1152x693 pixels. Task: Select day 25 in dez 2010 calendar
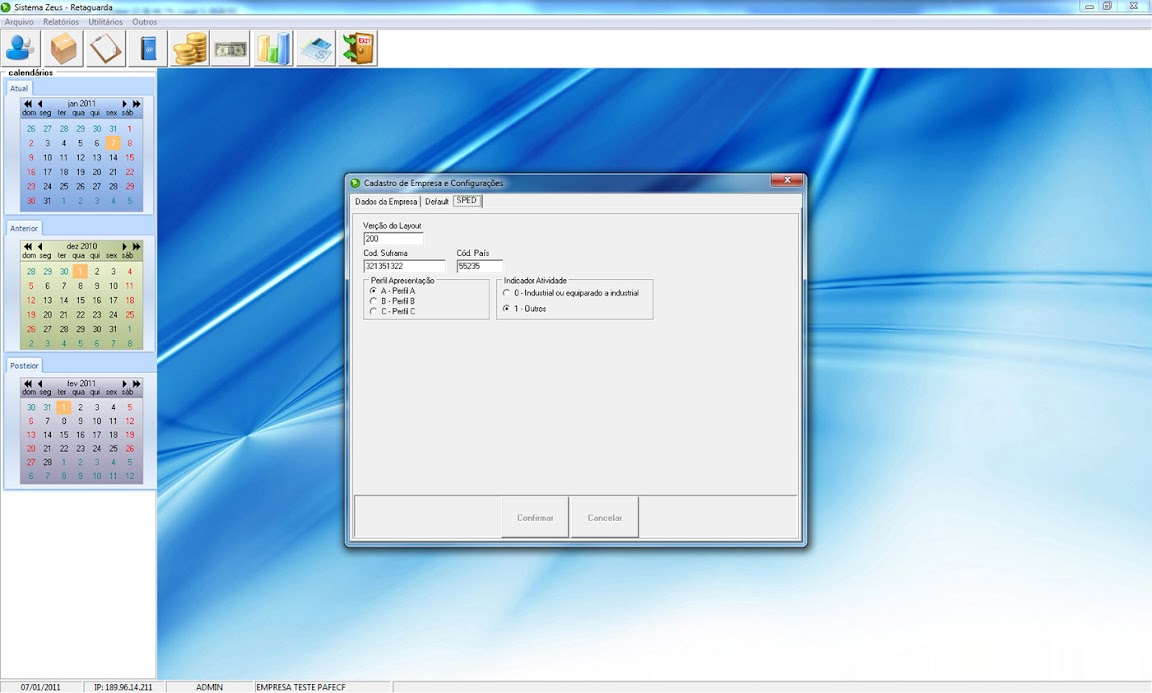[129, 315]
